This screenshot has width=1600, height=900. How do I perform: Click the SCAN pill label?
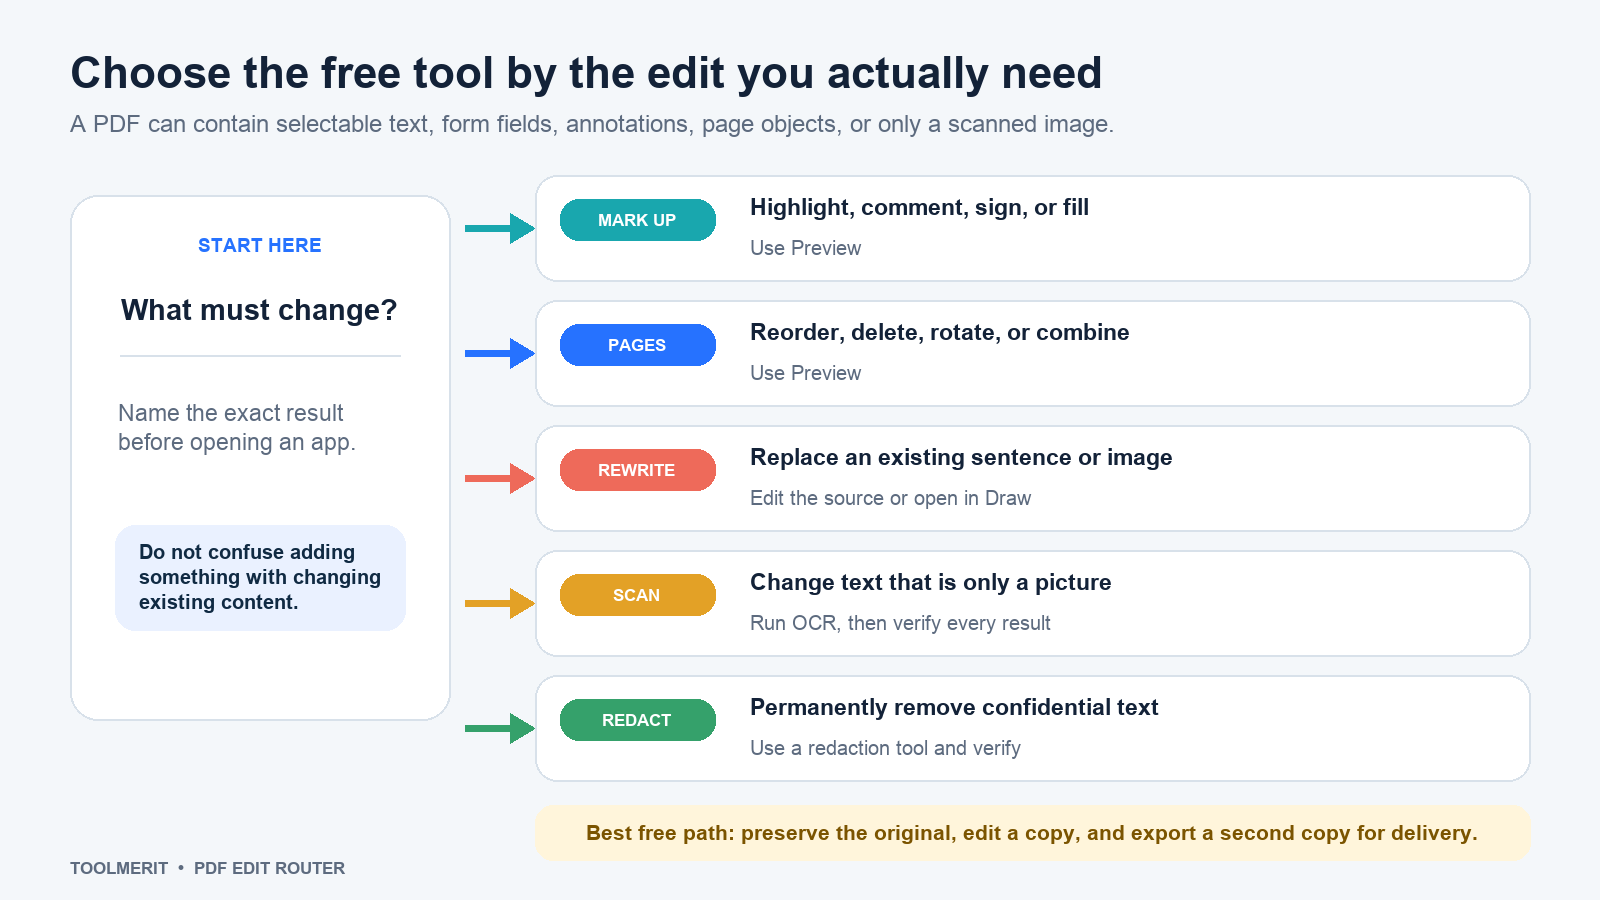point(637,595)
